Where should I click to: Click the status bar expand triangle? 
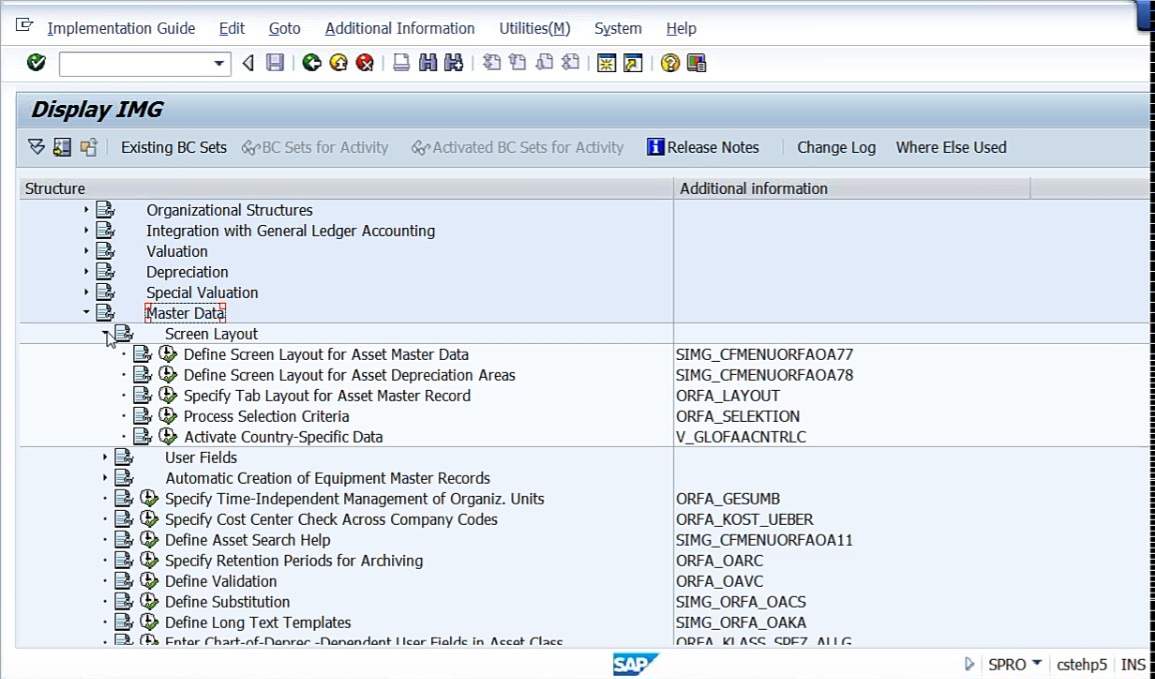969,664
